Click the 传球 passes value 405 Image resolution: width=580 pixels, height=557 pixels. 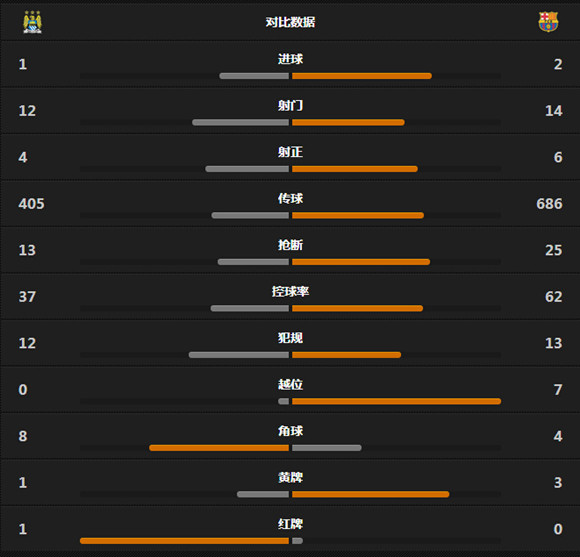(x=31, y=204)
